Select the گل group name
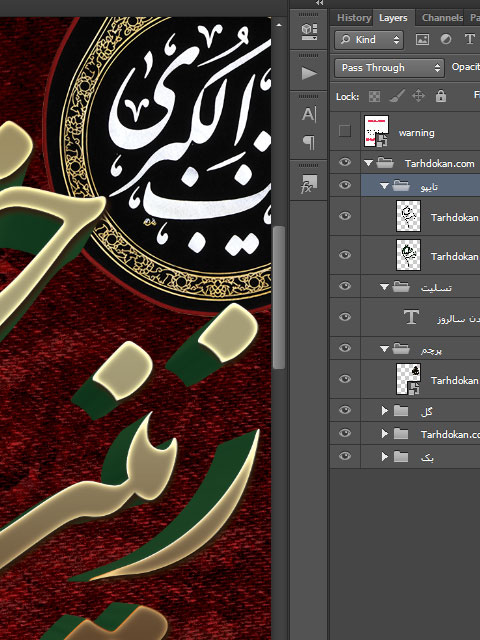Image resolution: width=480 pixels, height=640 pixels. coord(426,411)
